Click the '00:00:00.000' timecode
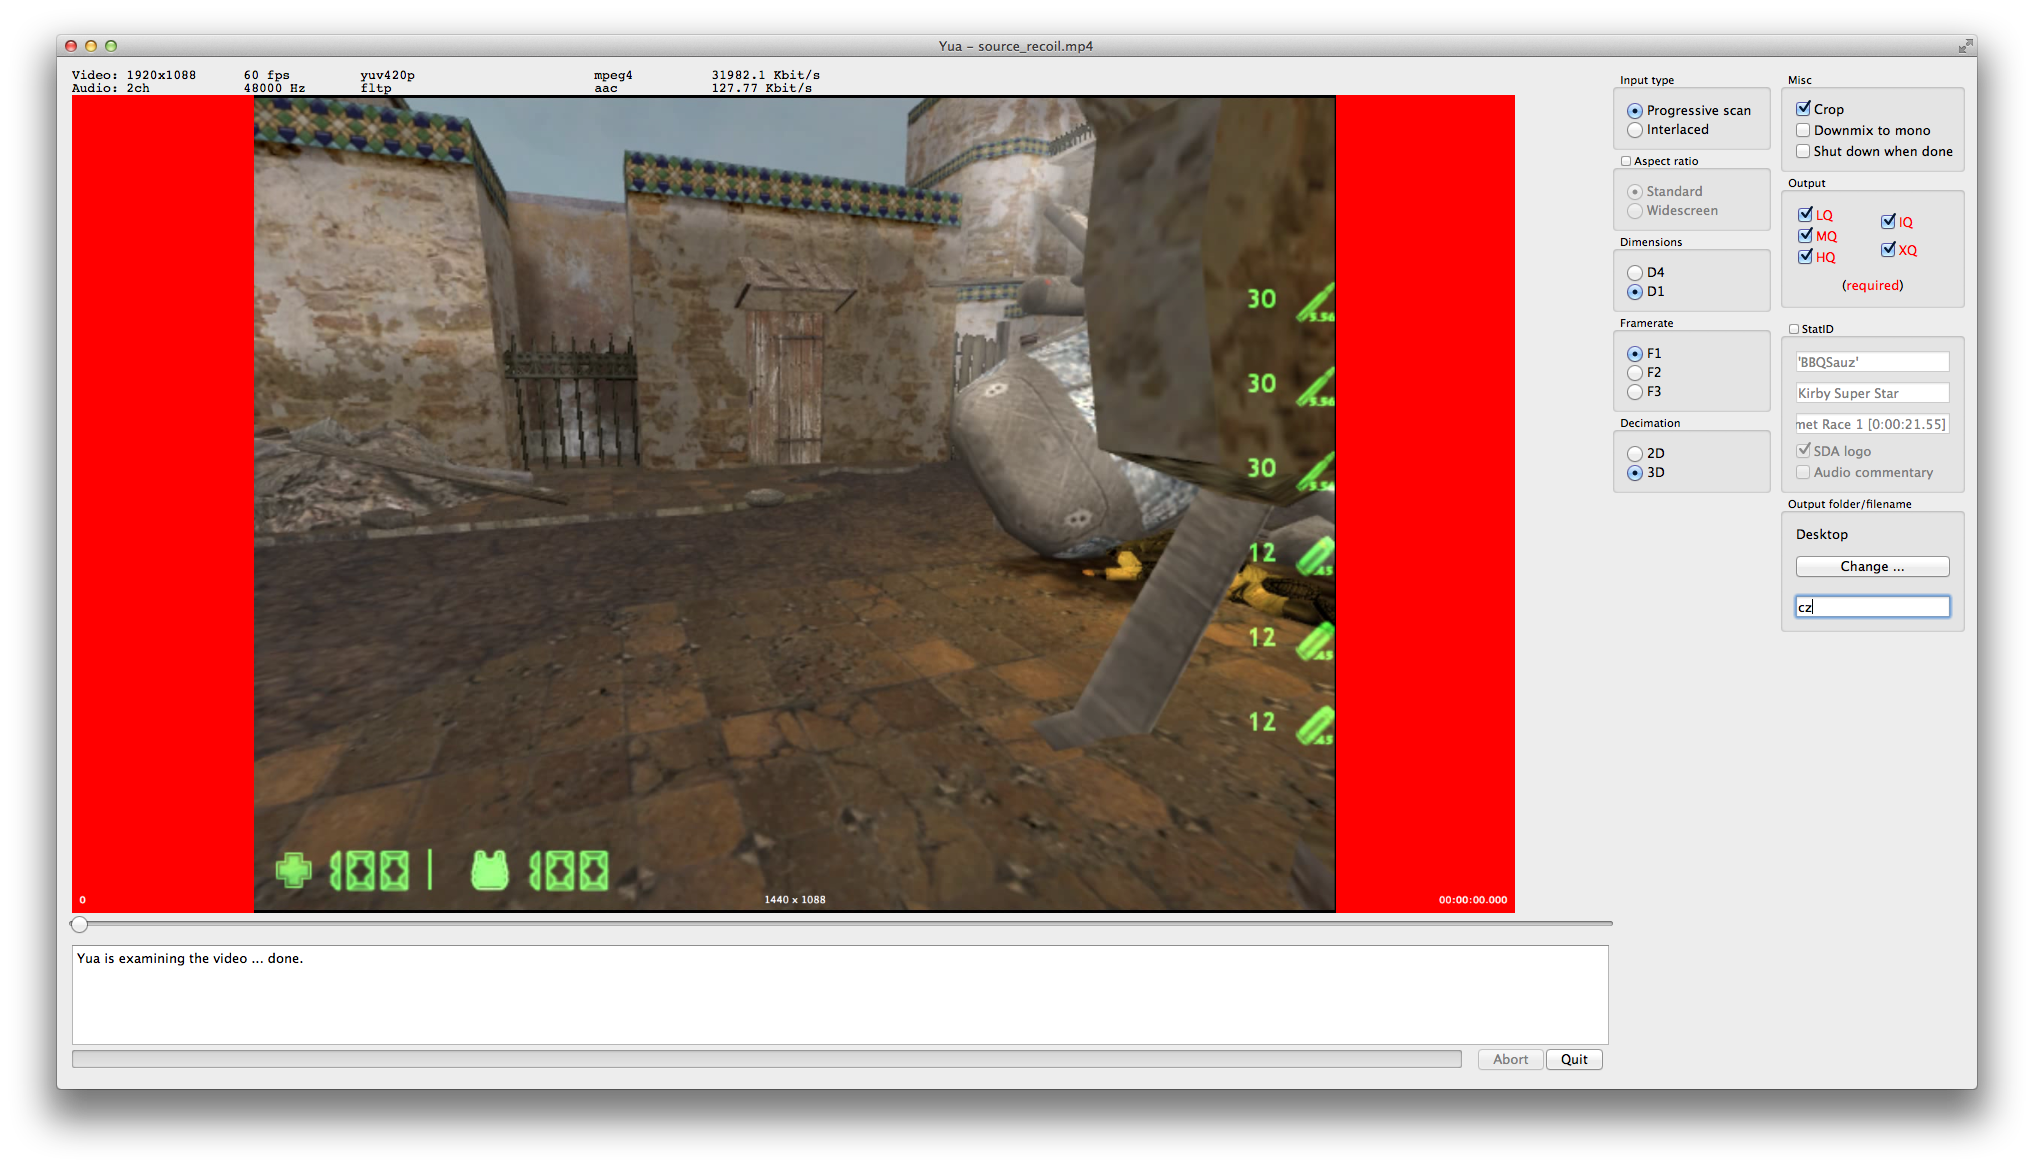The height and width of the screenshot is (1168, 2034). [x=1473, y=900]
